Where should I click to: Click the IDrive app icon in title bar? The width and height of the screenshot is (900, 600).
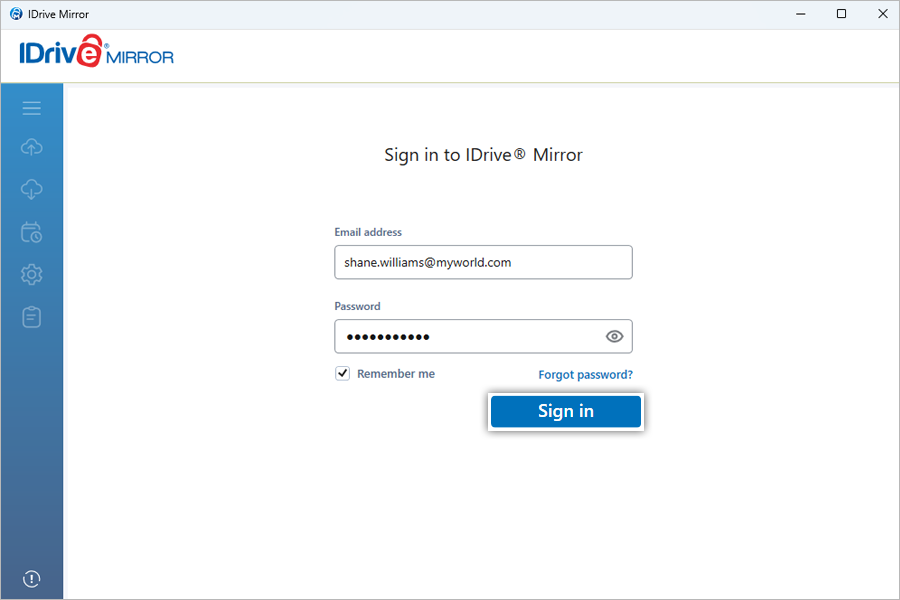tap(16, 14)
